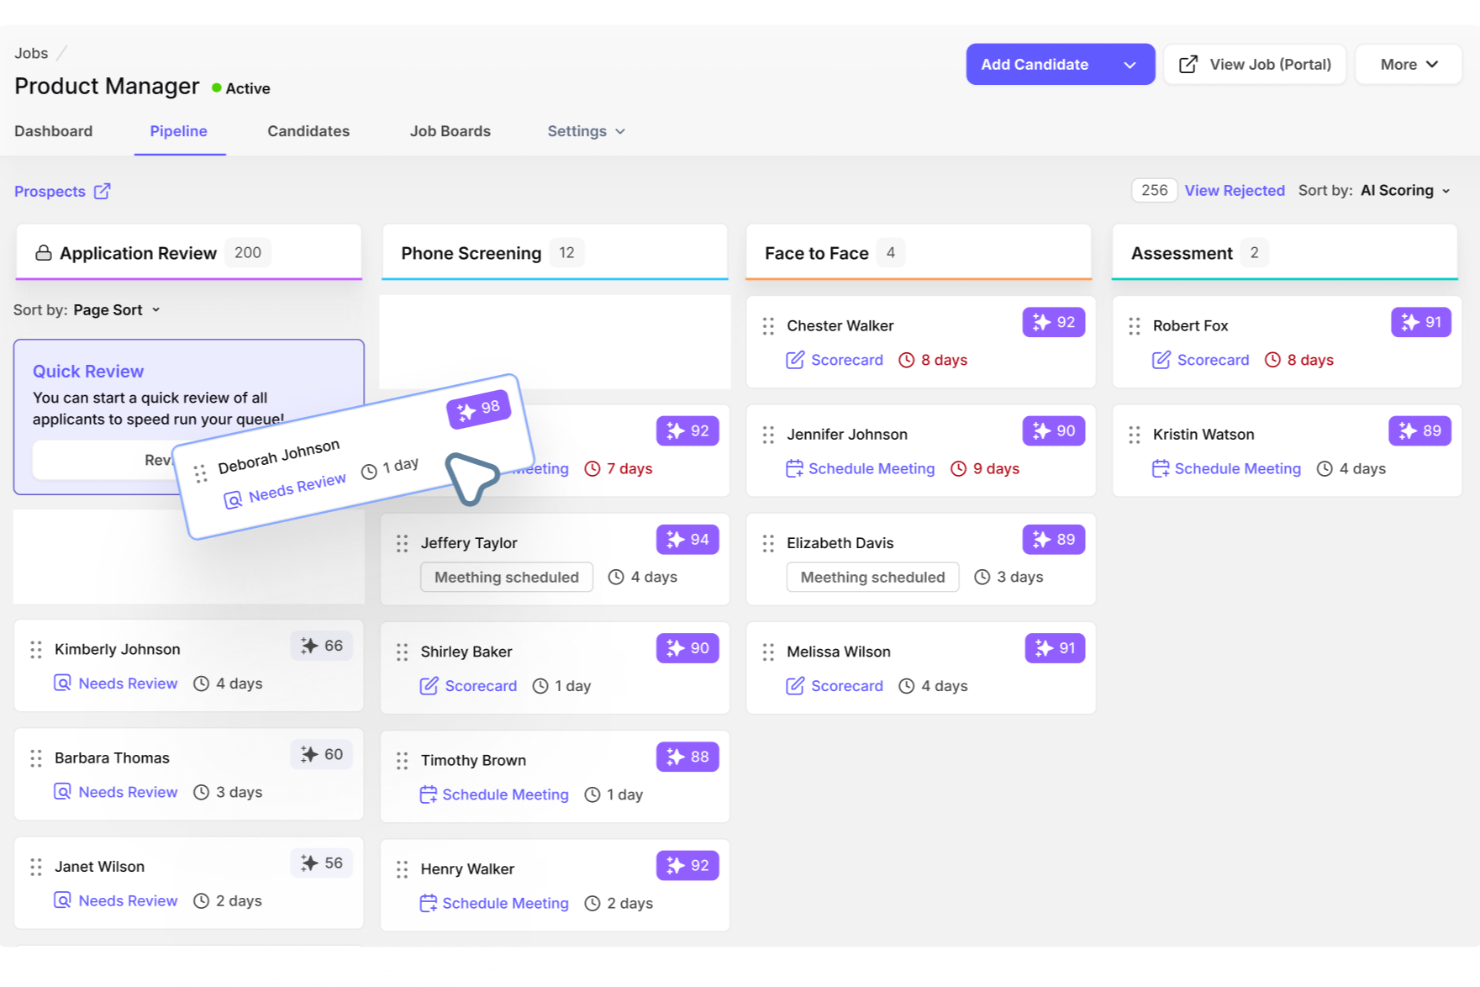Click the AI score 66 badge on Kimberly Johnson
Screen dimensions: 1480x987
pyautogui.click(x=322, y=646)
